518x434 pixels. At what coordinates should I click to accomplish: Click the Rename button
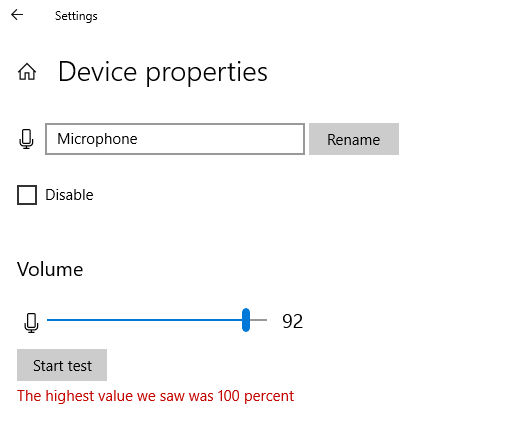354,139
